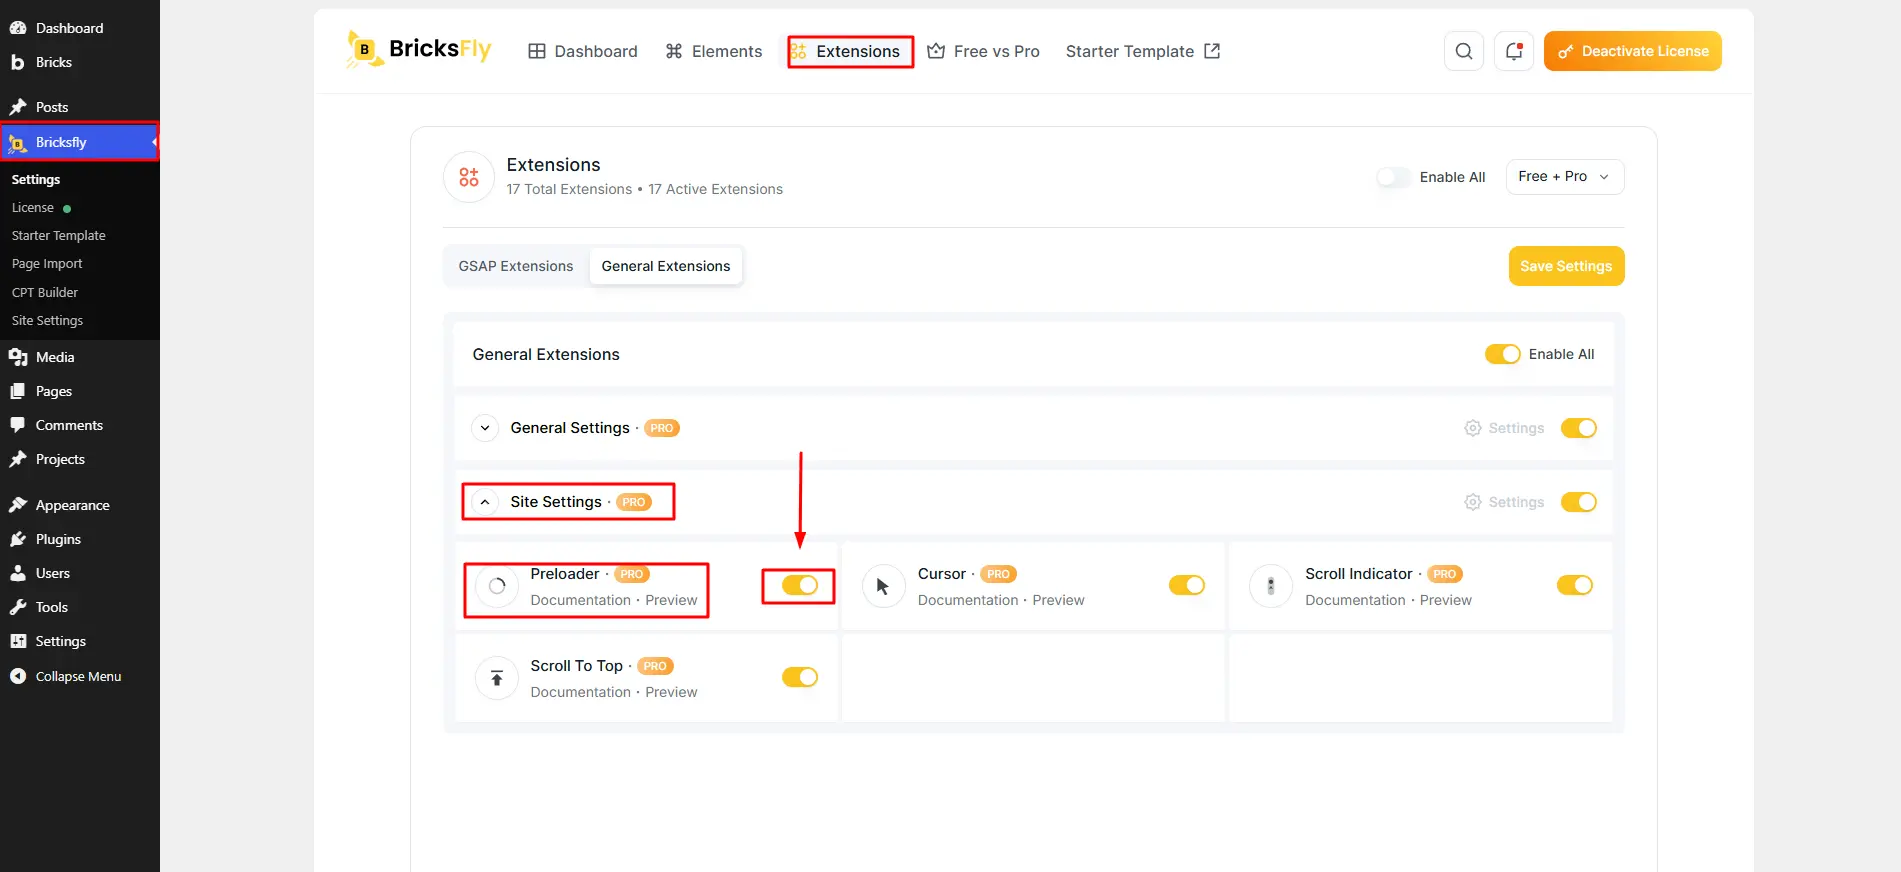The width and height of the screenshot is (1901, 872).
Task: Open the Free + Pro dropdown
Action: point(1565,177)
